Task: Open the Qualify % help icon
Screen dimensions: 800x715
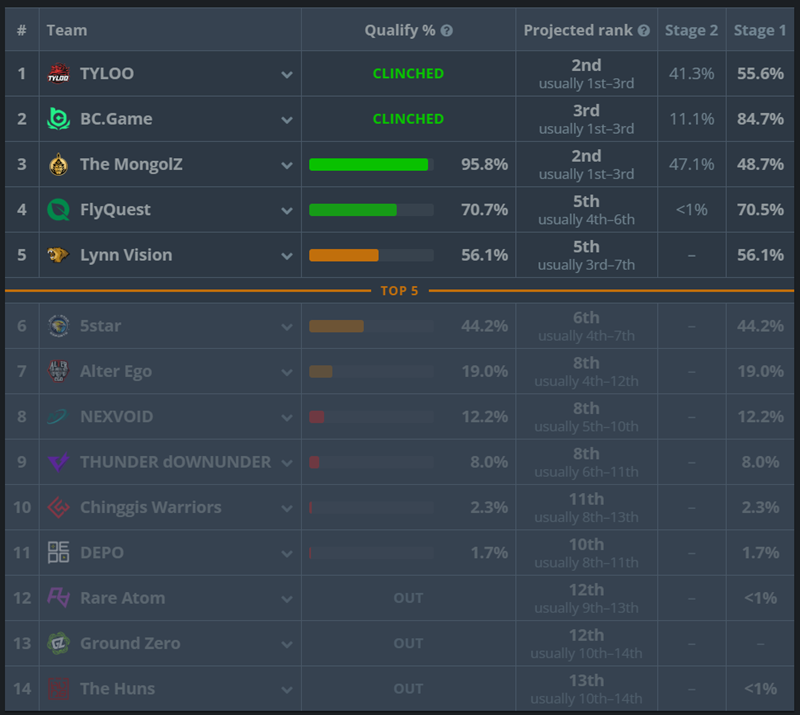Action: click(x=446, y=31)
